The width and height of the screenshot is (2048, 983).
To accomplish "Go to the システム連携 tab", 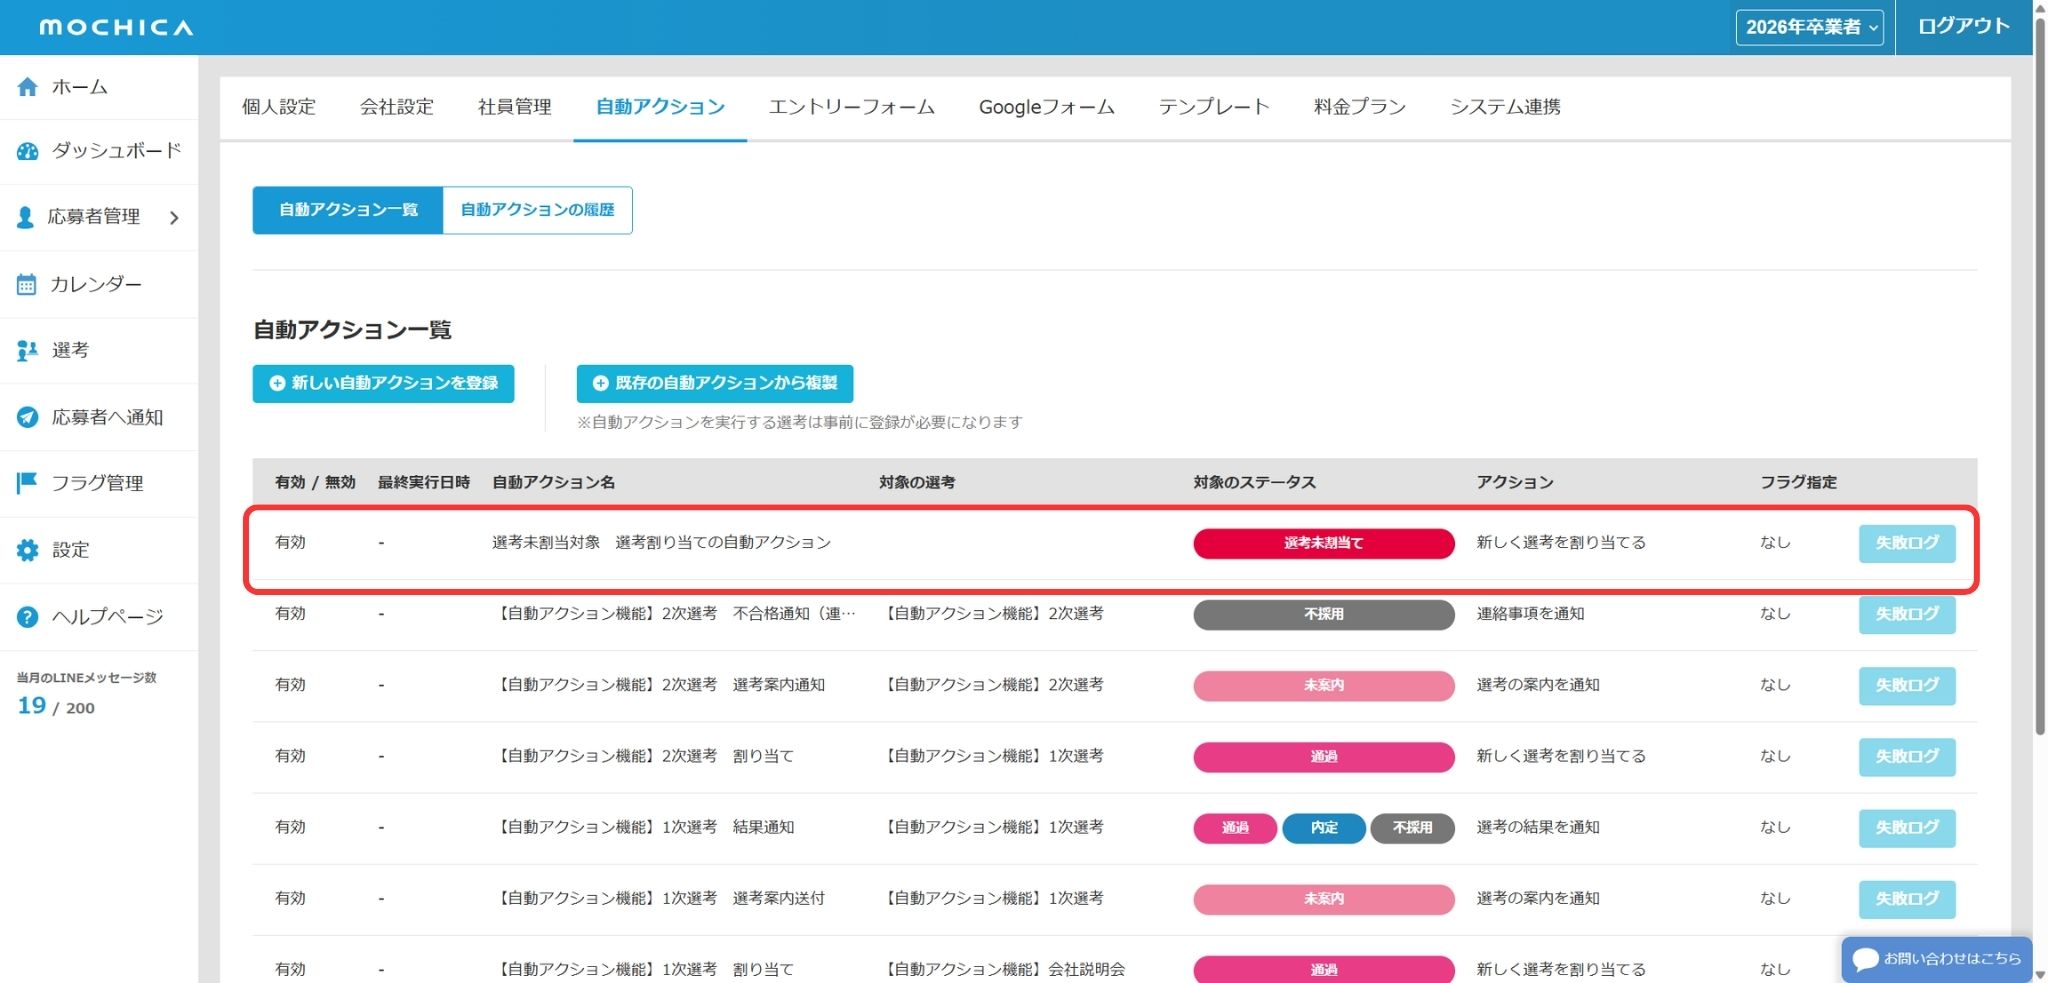I will pos(1504,107).
